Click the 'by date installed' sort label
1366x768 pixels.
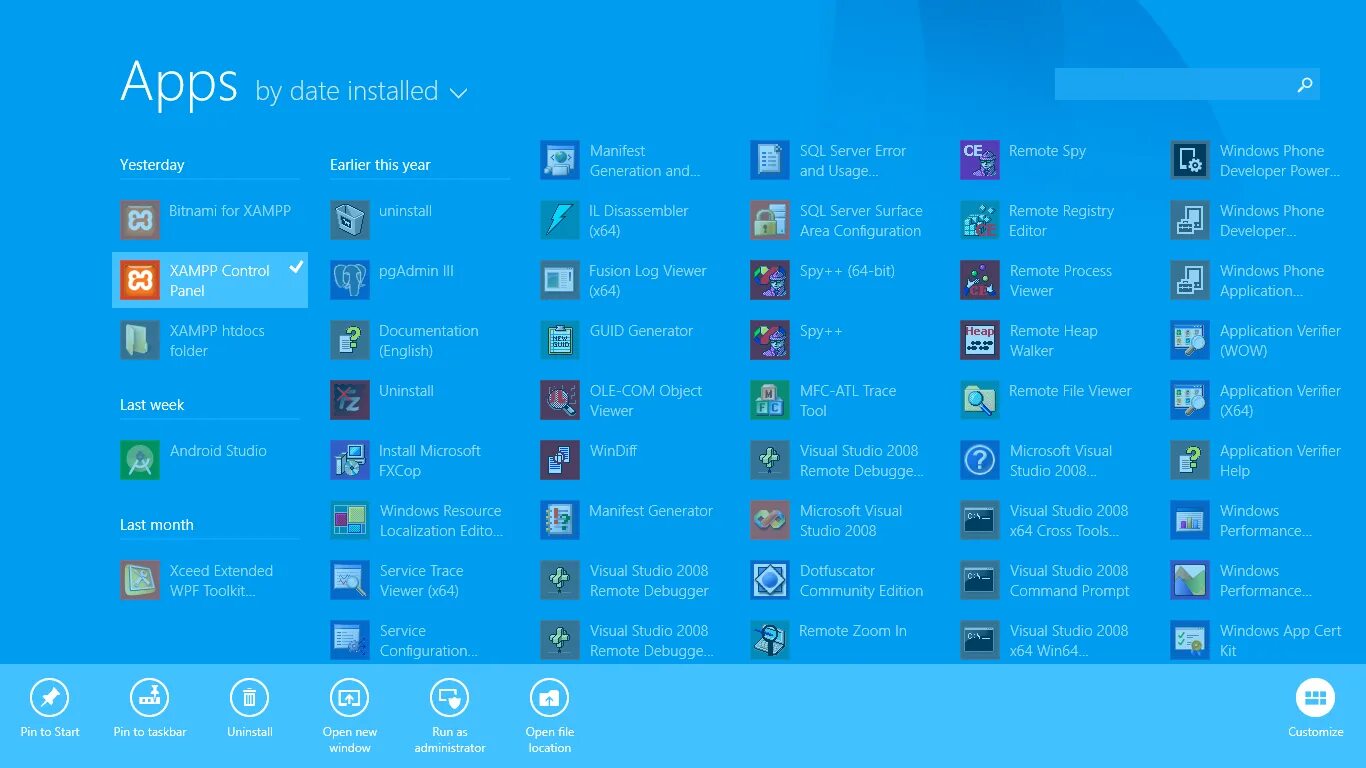tap(347, 91)
